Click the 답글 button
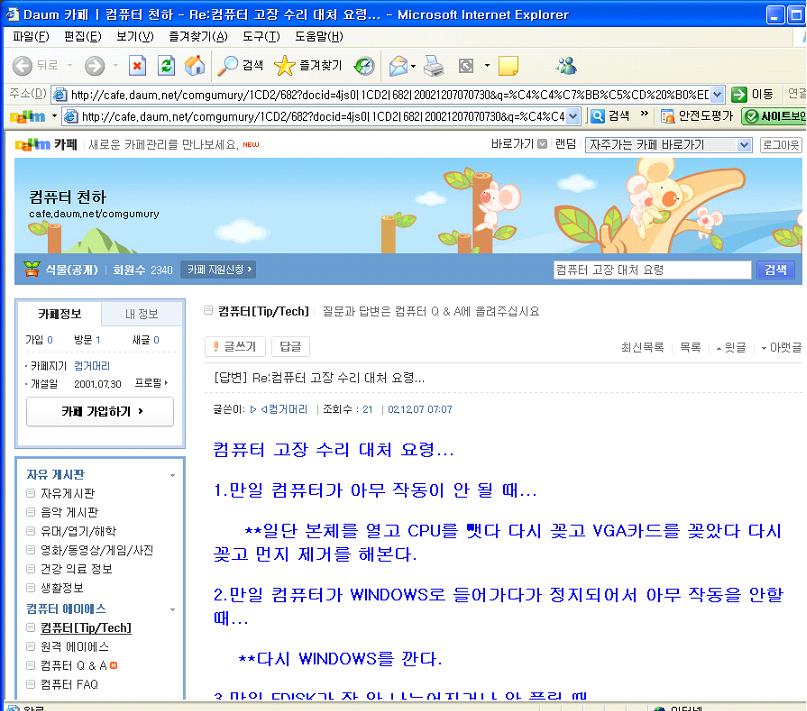This screenshot has height=711, width=807. click(290, 346)
